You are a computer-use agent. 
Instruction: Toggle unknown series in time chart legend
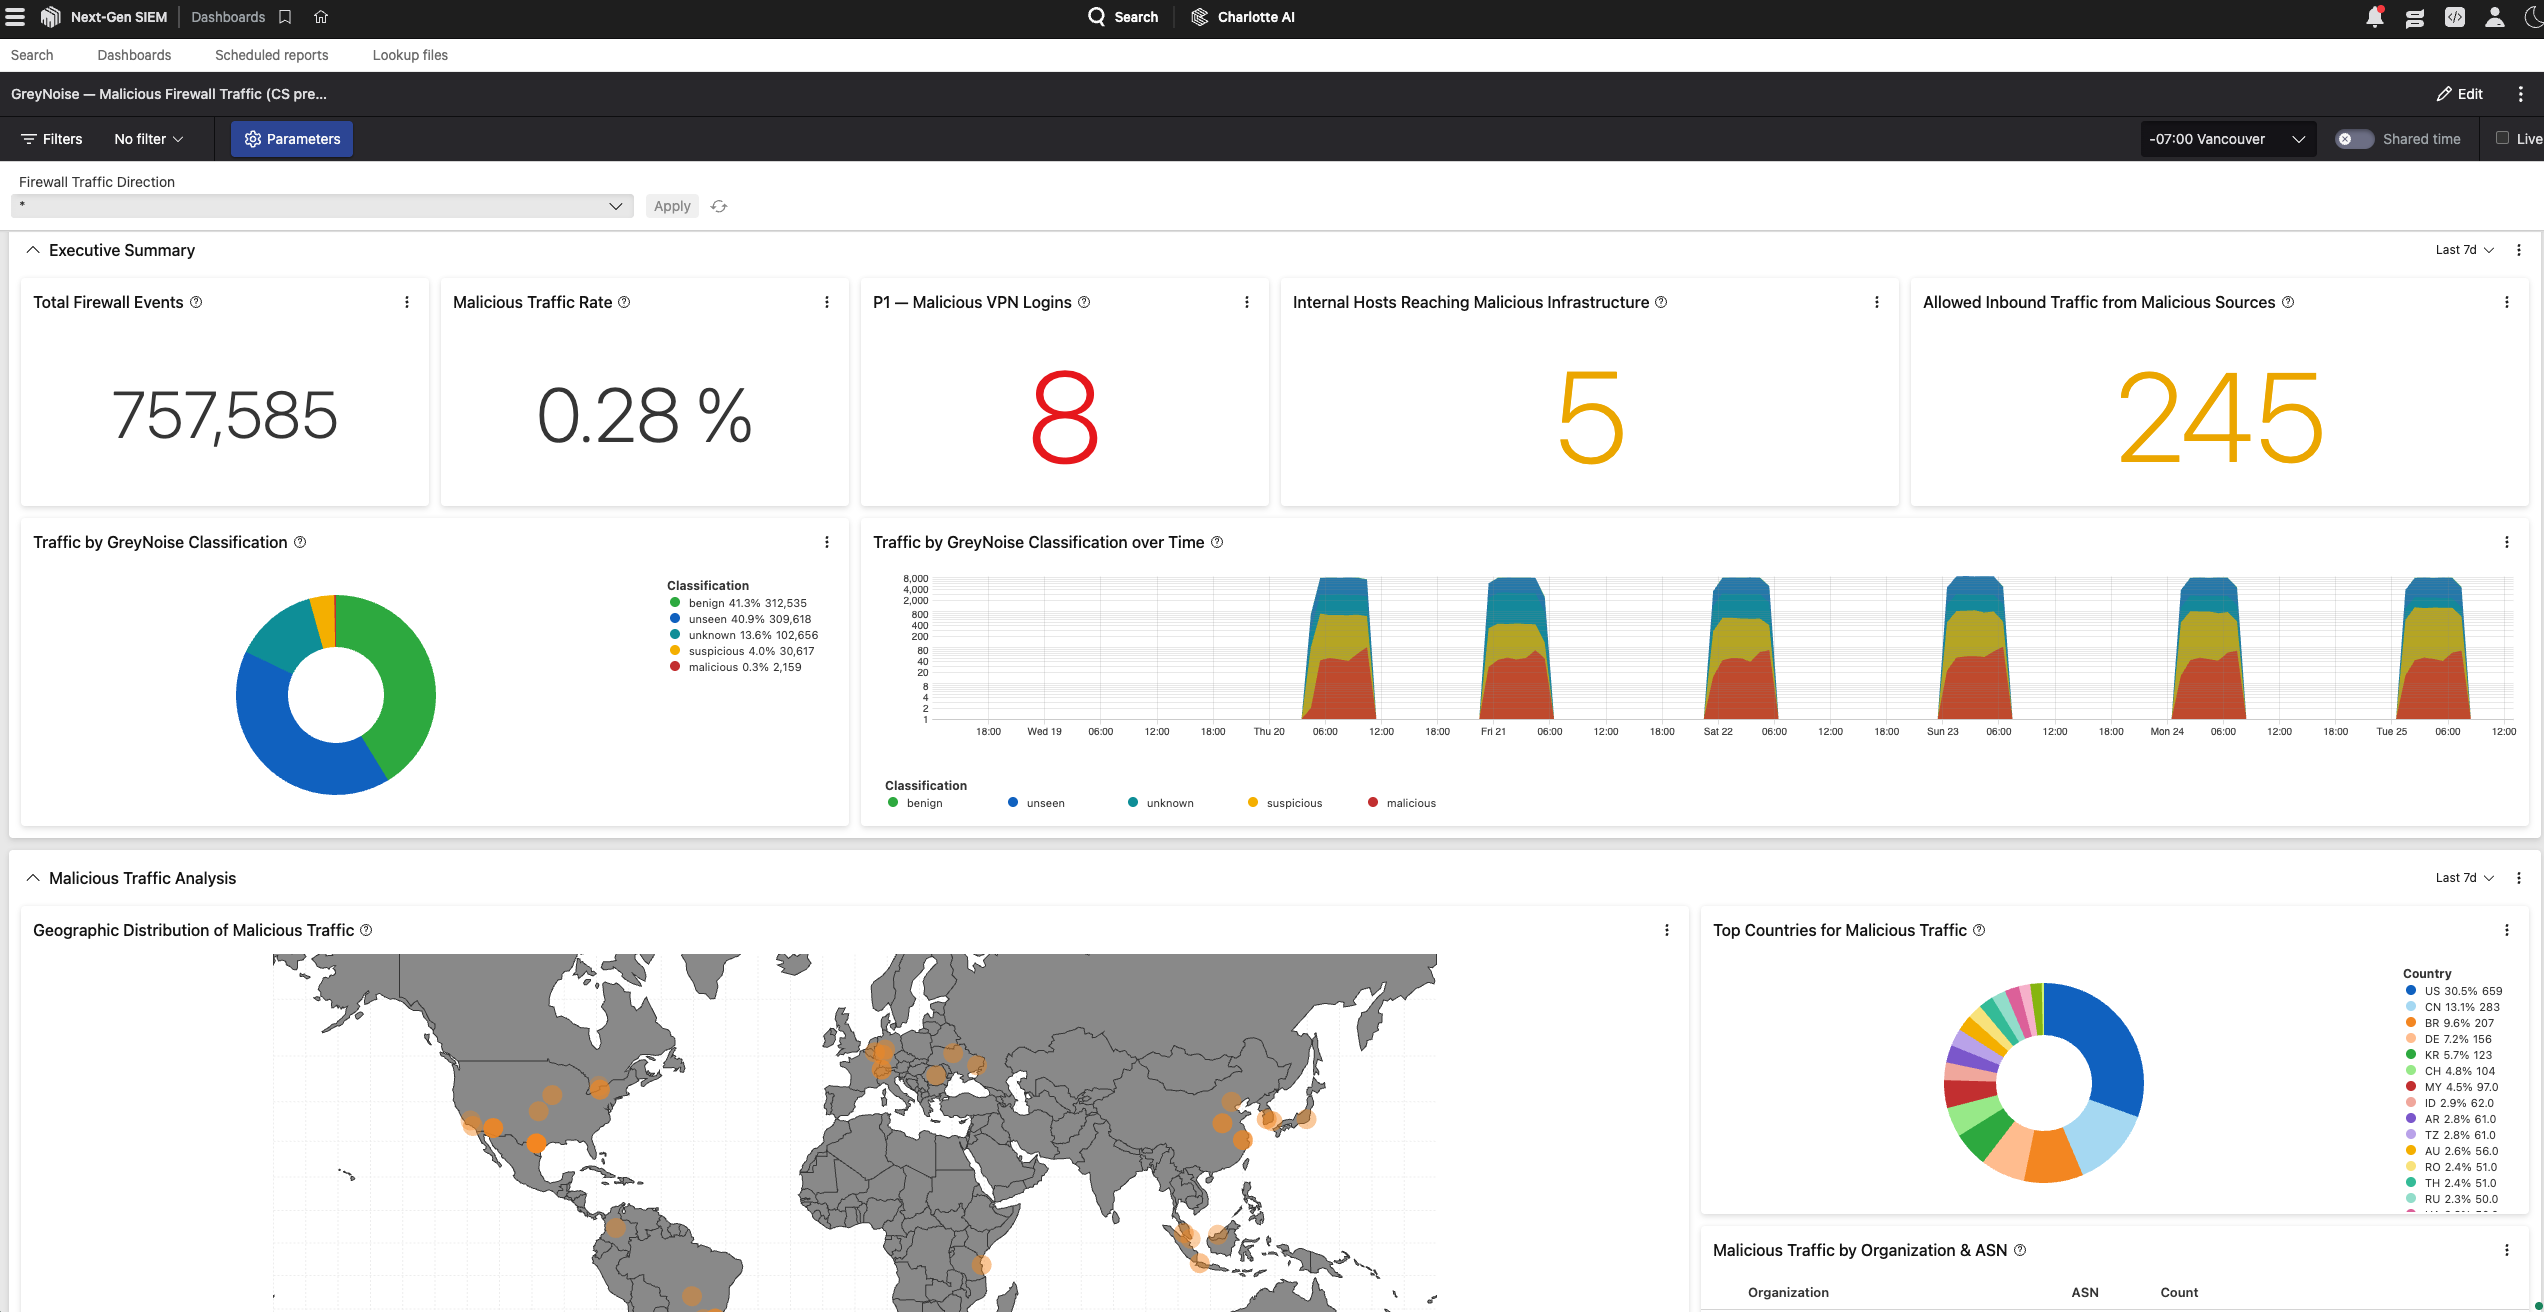[1160, 803]
